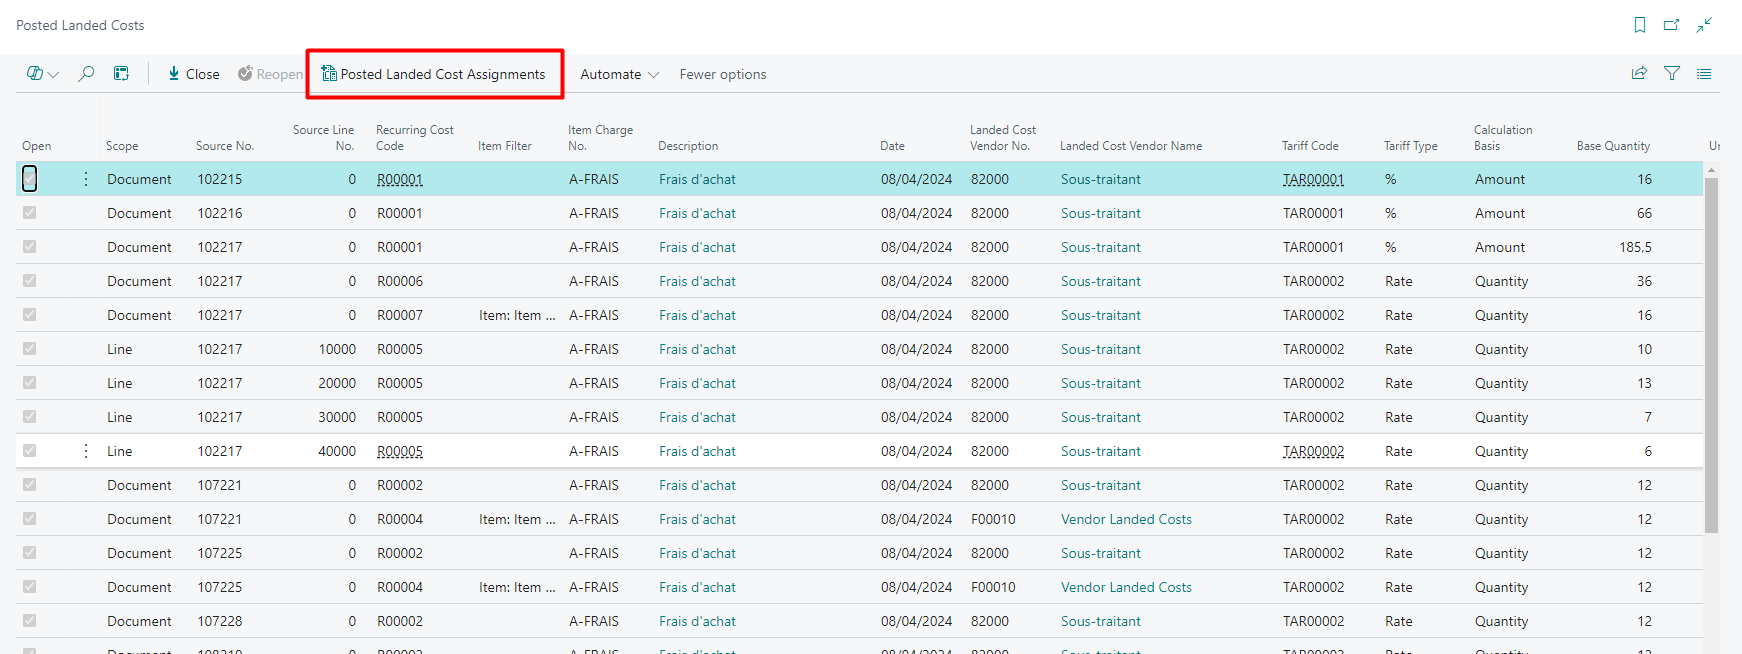Open Posted Landed Cost Assignments
This screenshot has height=654, width=1742.
[x=434, y=74]
